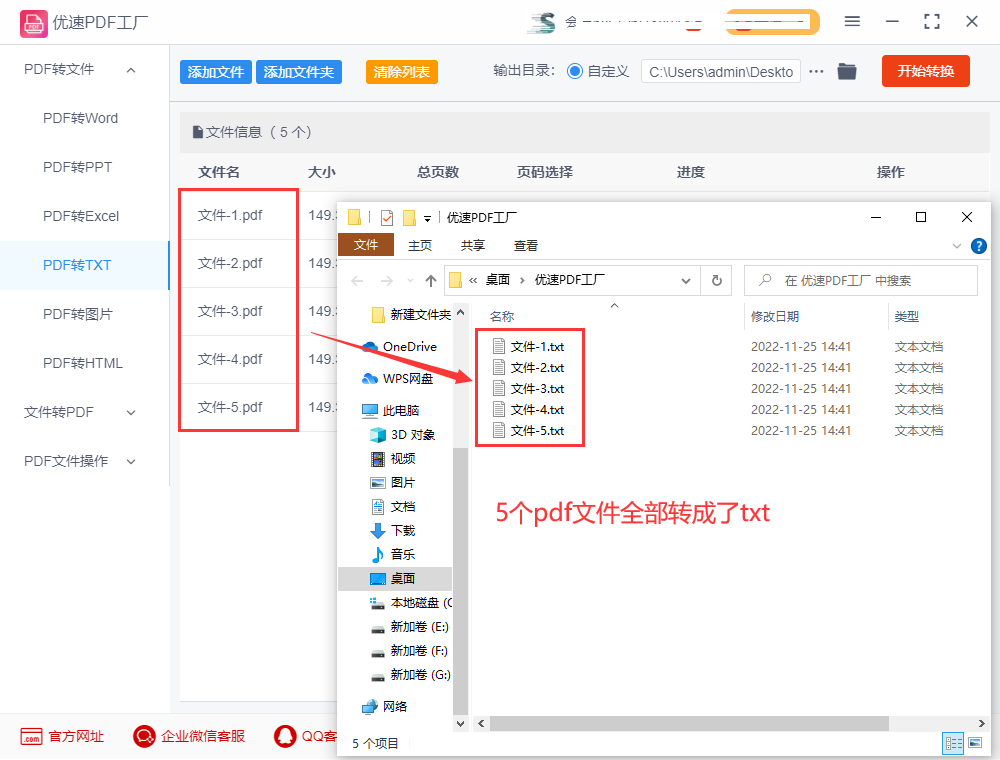
Task: Select 此电脑 in navigation pane
Action: (390, 411)
